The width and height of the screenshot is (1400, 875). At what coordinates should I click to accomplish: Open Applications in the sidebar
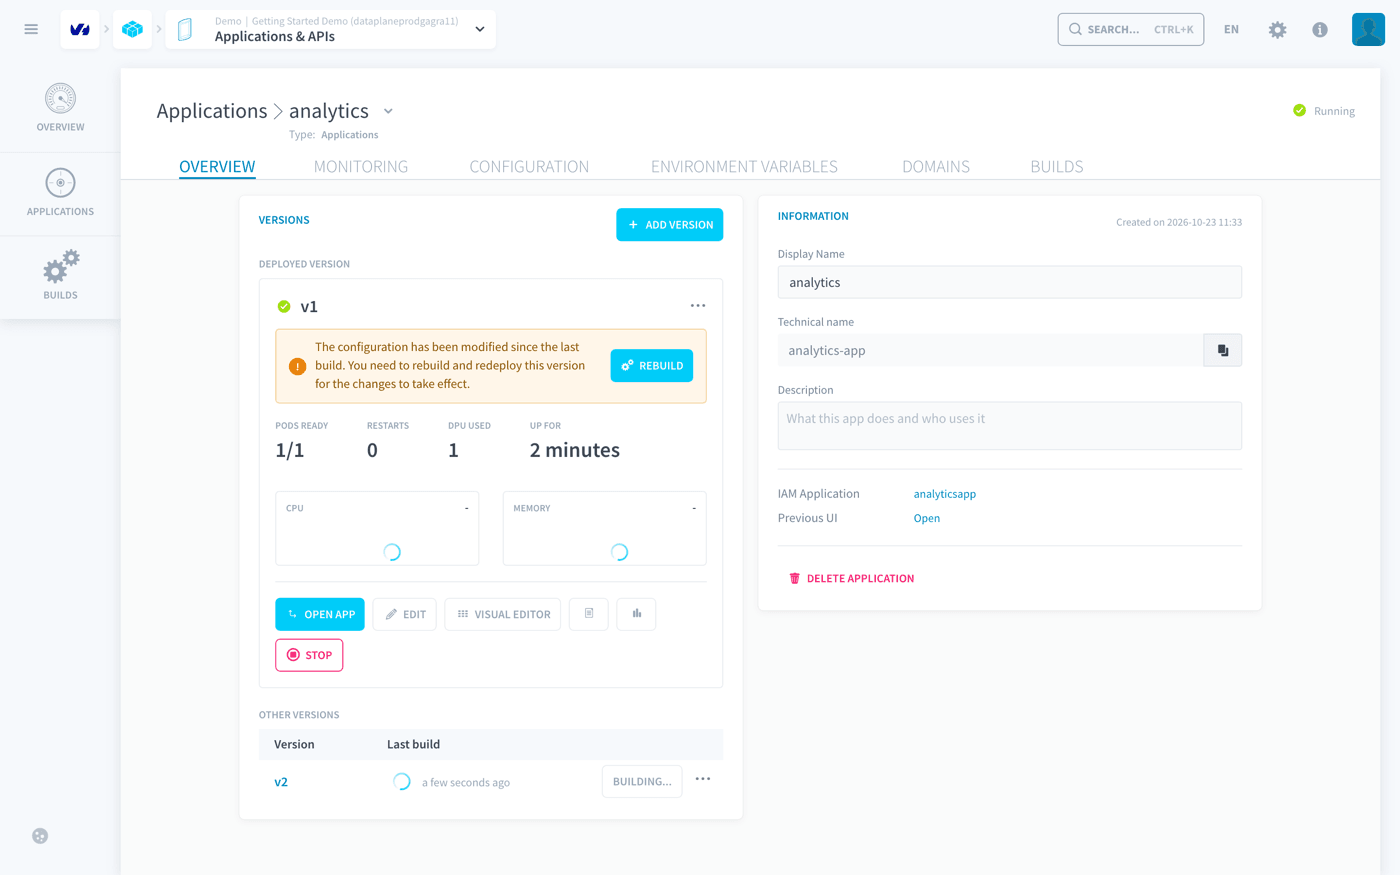click(x=60, y=193)
